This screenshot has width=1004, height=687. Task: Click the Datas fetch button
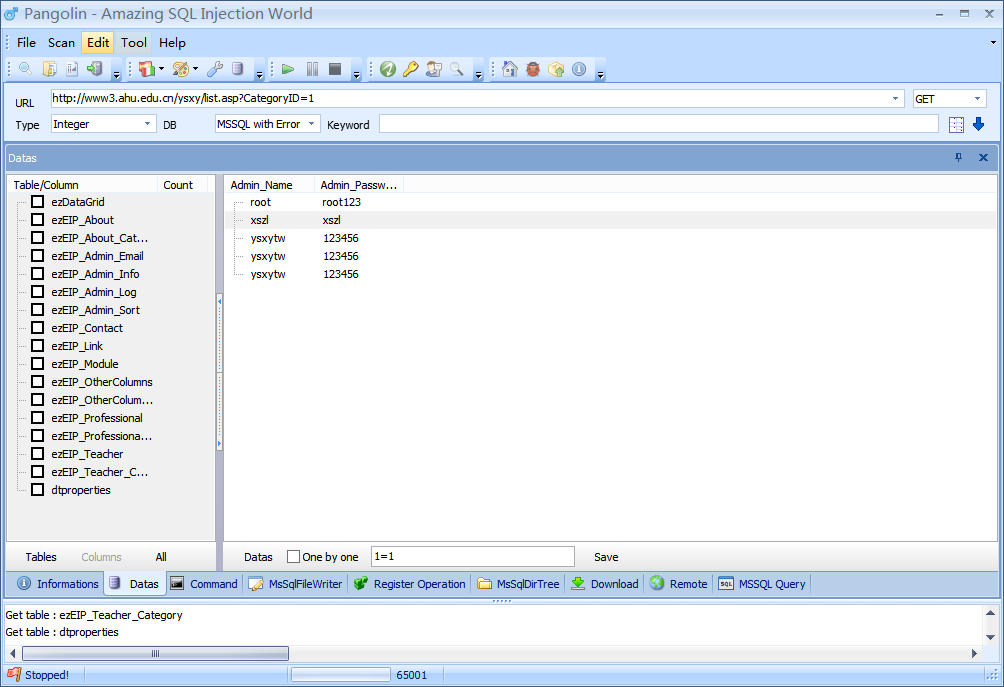click(x=258, y=557)
